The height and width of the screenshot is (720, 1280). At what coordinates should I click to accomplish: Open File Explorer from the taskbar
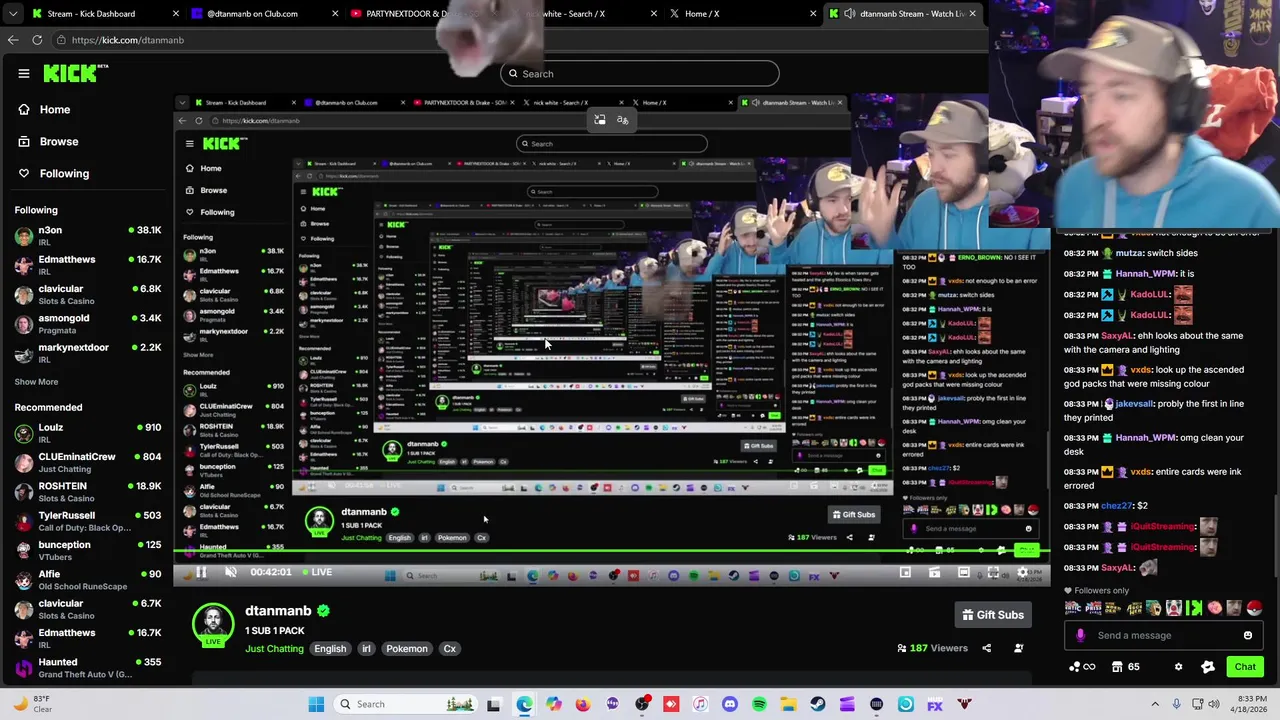[788, 704]
